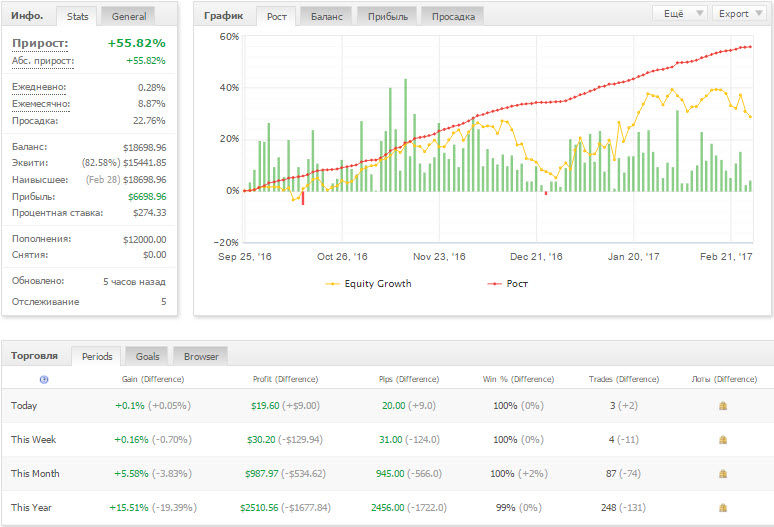
Task: Open the Stats tab in the Info panel
Action: click(x=77, y=16)
